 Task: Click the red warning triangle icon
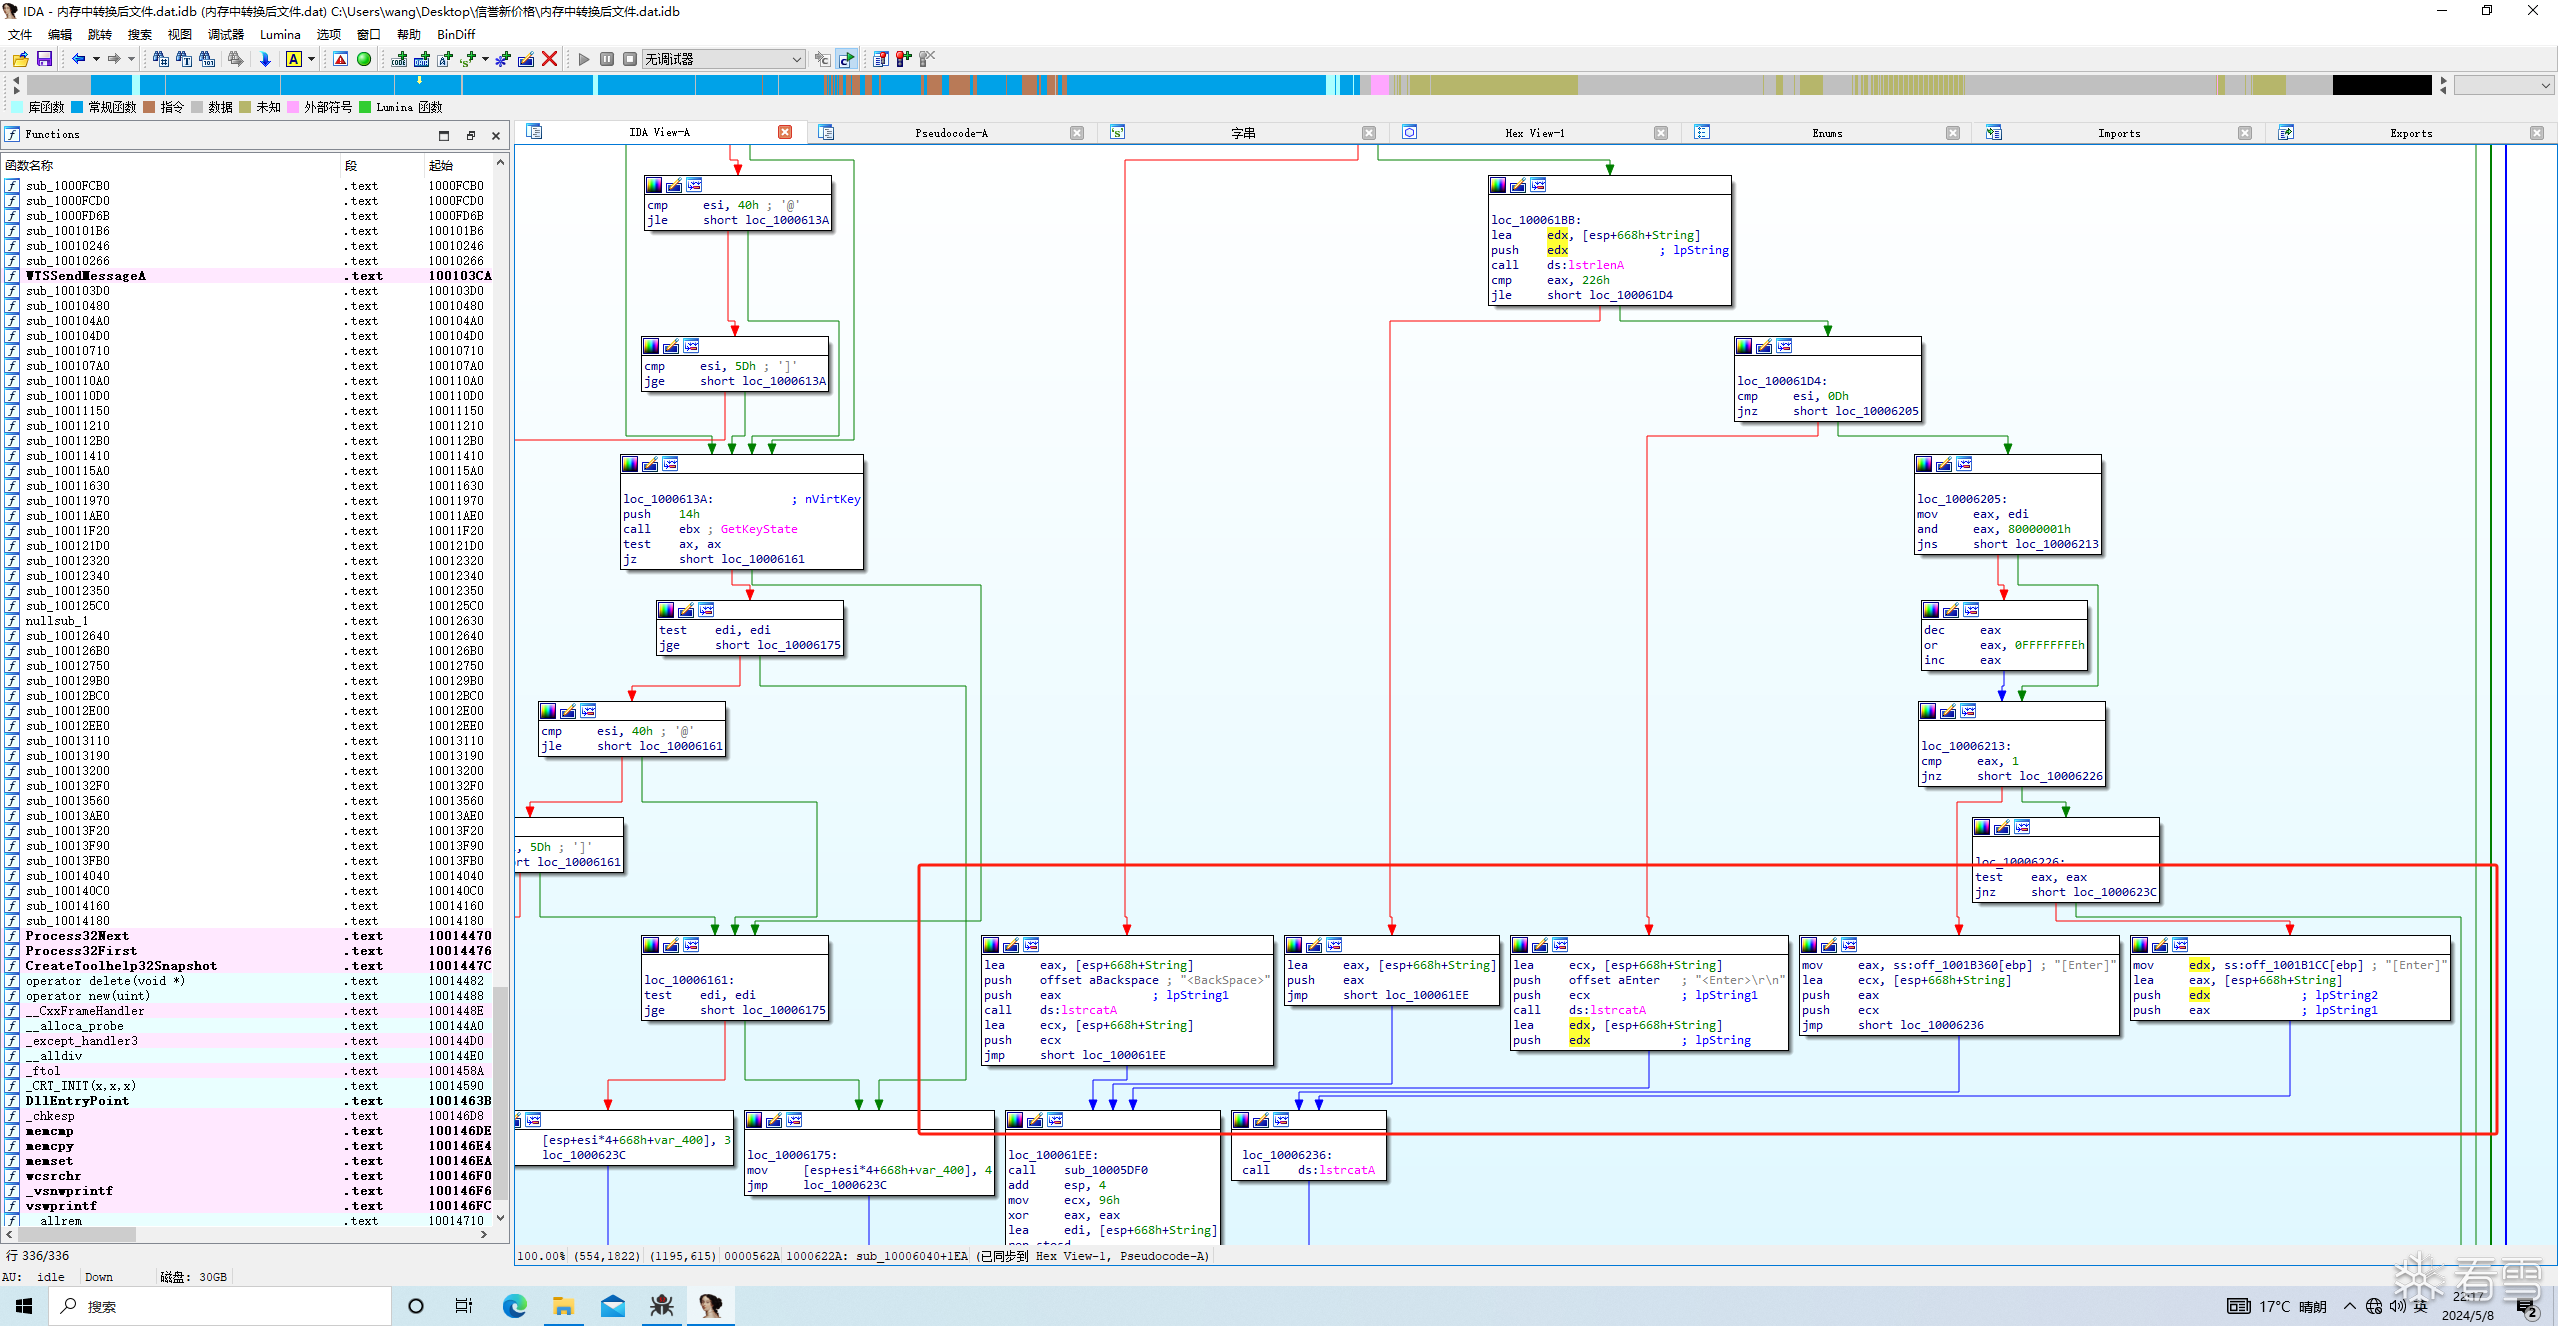point(341,59)
